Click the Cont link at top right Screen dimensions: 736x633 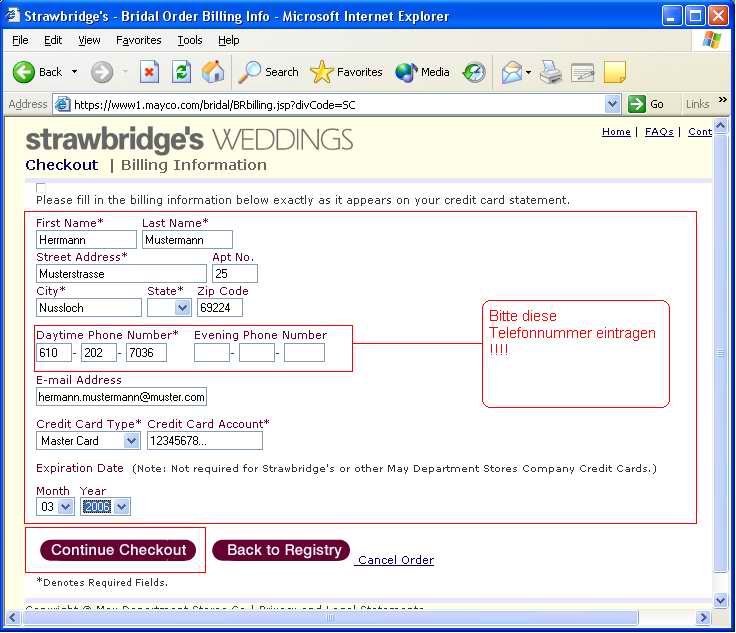(x=700, y=132)
